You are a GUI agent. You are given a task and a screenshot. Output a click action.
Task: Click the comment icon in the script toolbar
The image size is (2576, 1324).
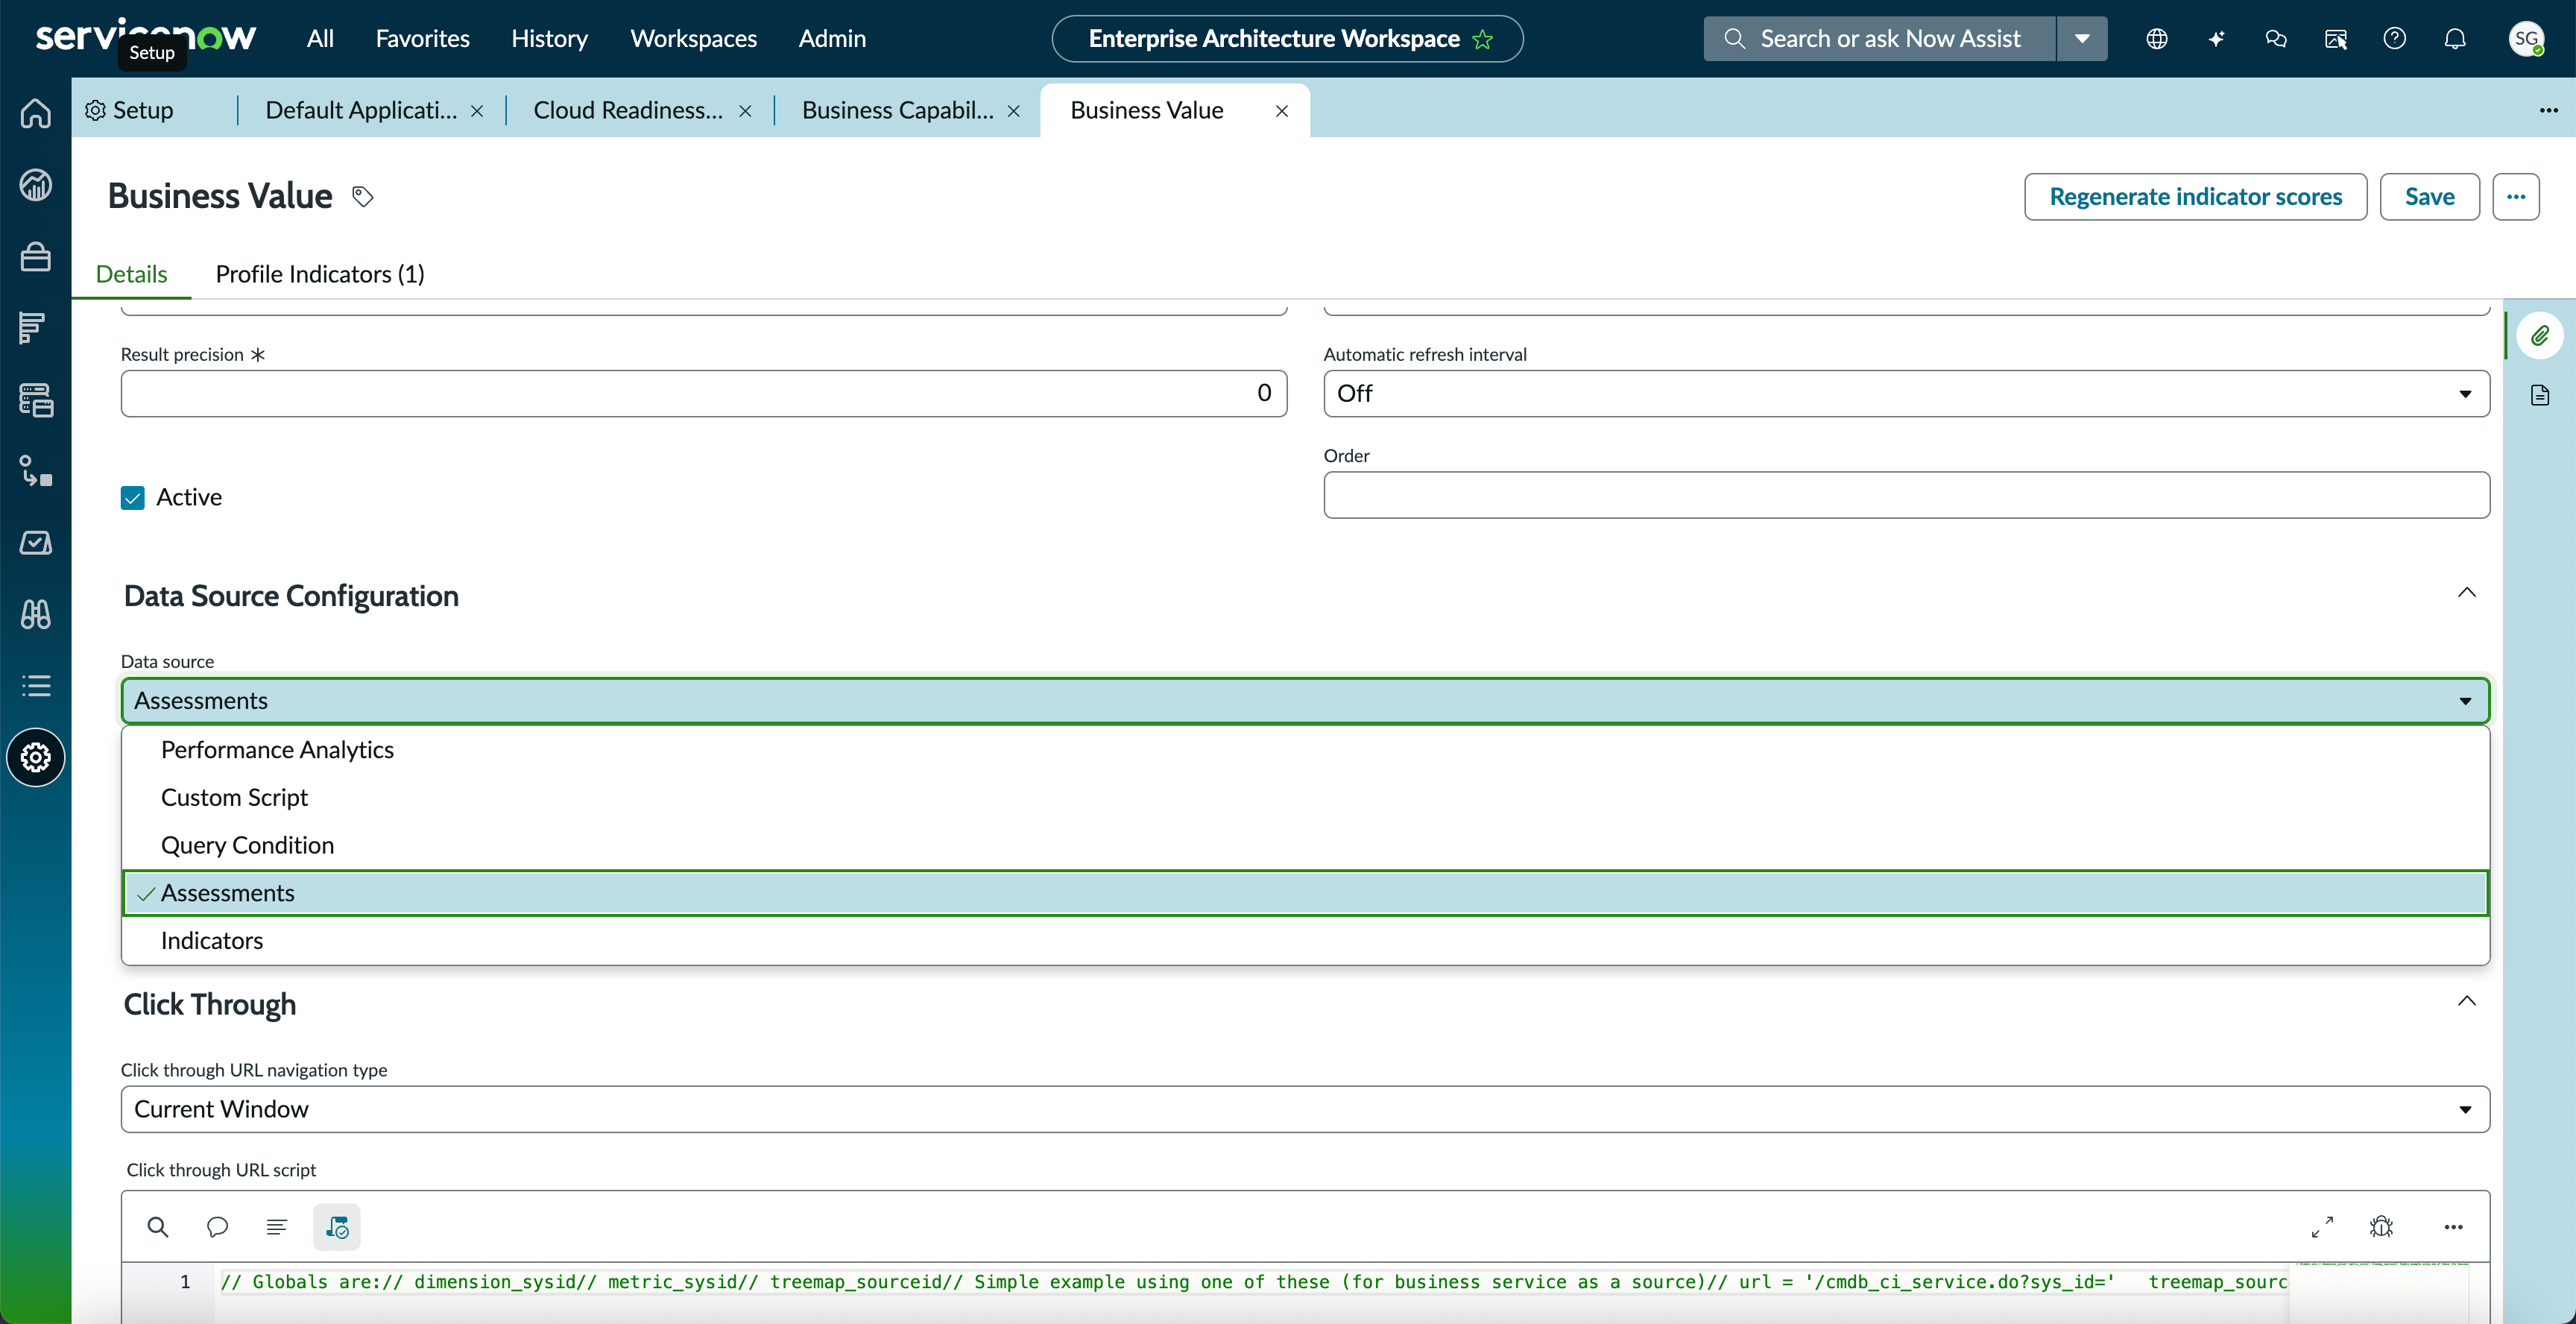coord(217,1227)
